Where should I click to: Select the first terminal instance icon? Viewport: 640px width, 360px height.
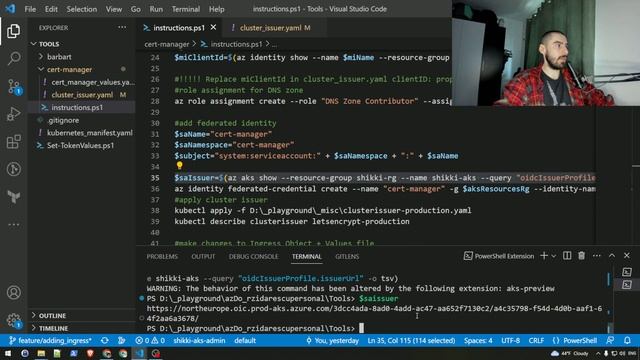coord(627,272)
